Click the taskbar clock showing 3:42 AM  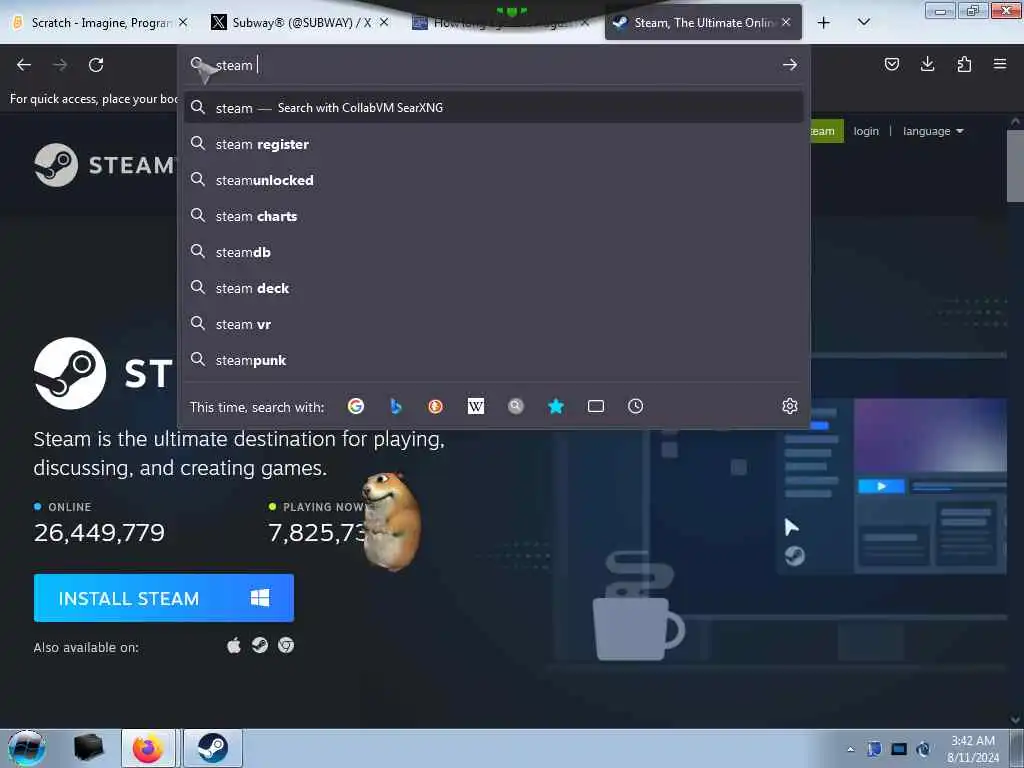pyautogui.click(x=972, y=749)
